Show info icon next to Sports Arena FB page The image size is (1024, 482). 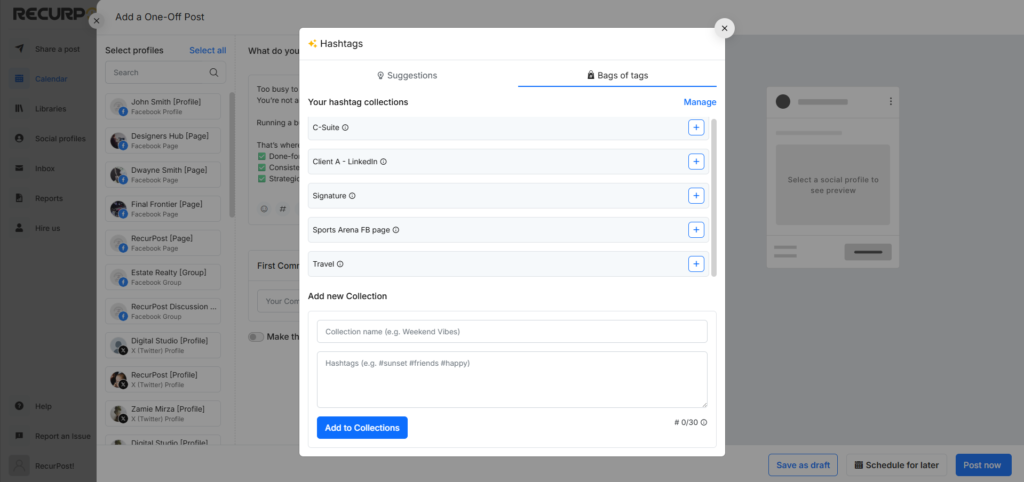point(396,230)
